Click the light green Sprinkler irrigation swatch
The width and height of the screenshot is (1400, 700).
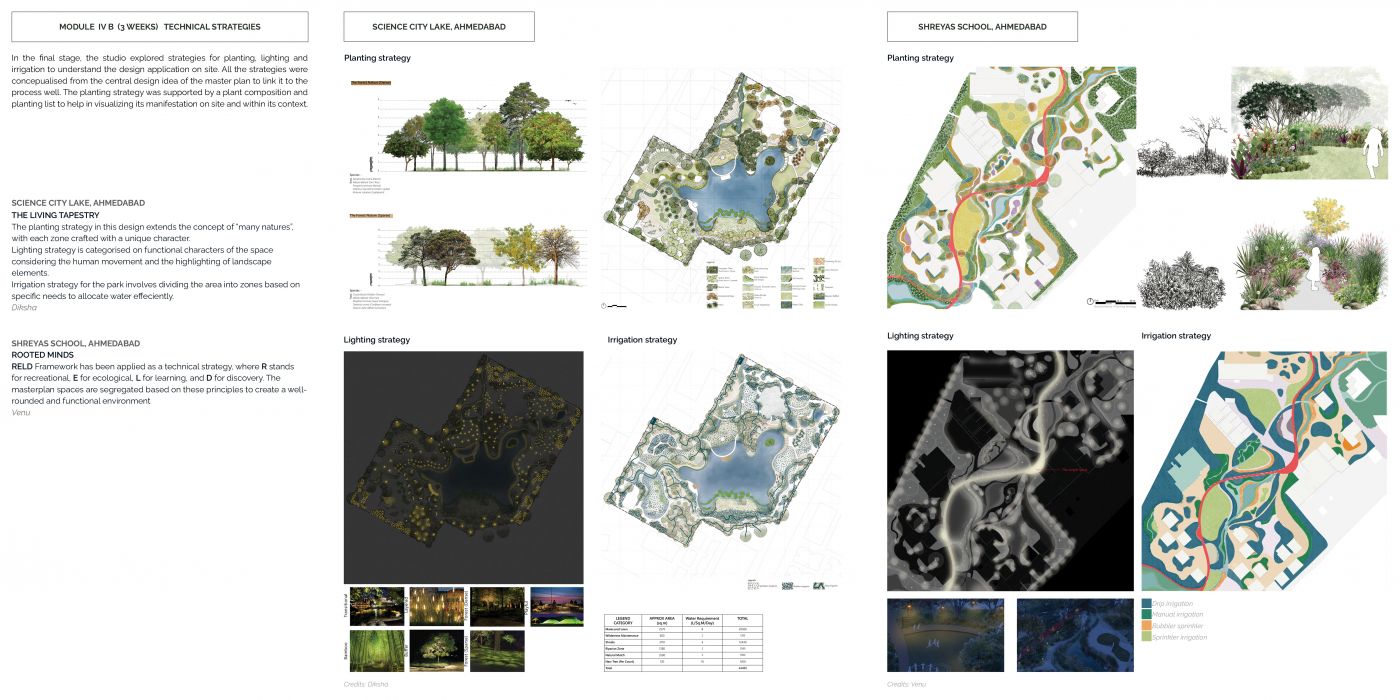1146,636
